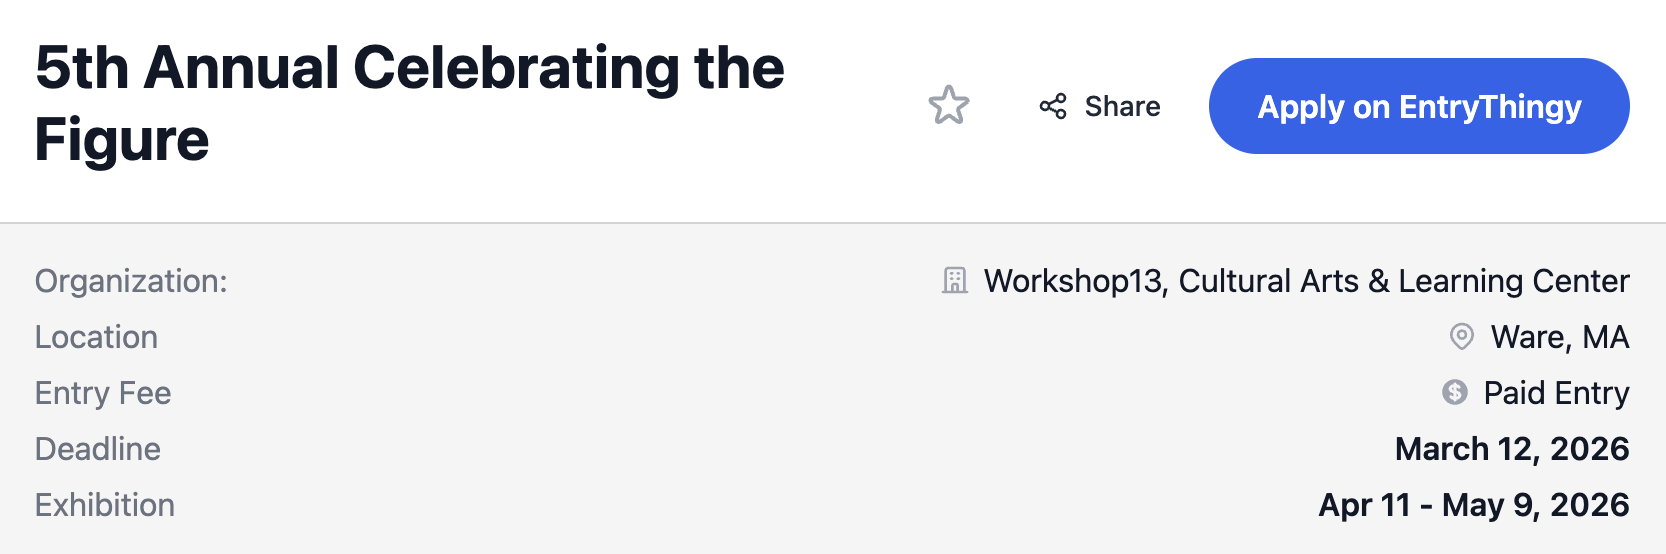The image size is (1666, 554).
Task: Select the Ware, MA location text
Action: (x=1559, y=337)
